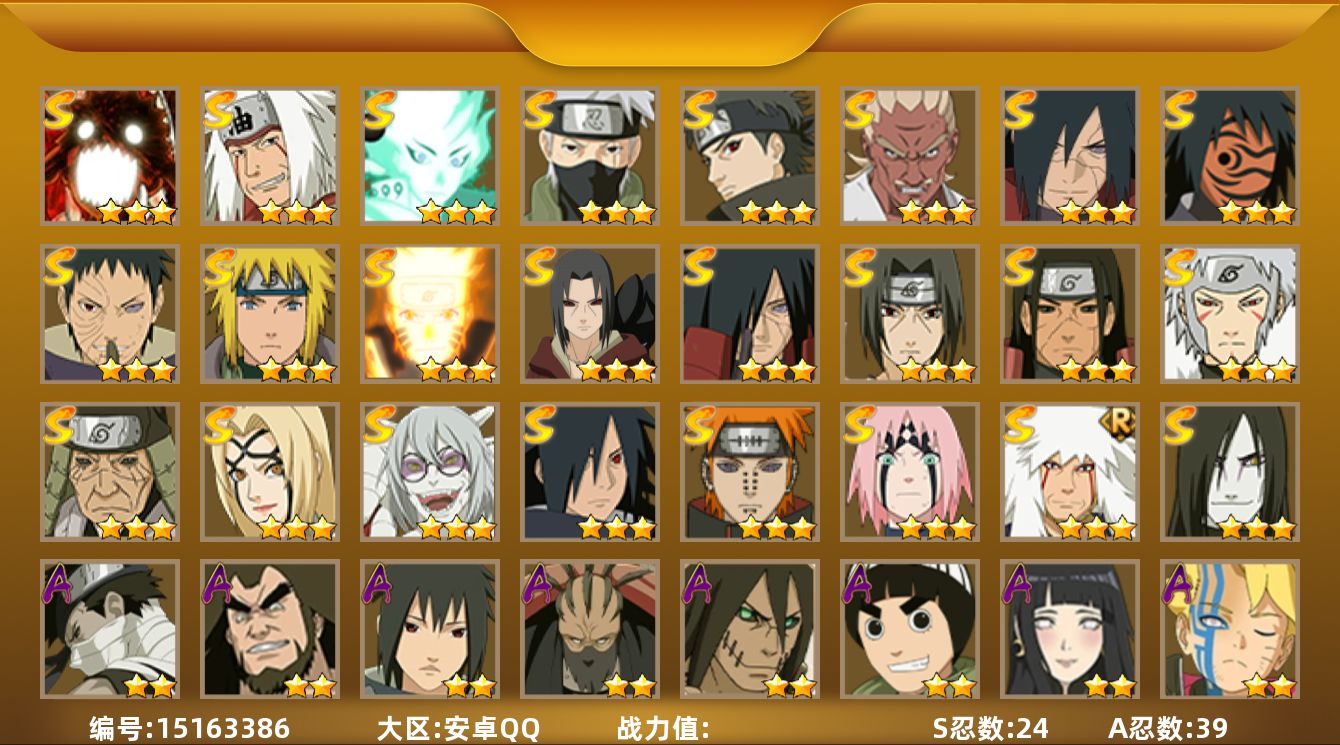Click the dark-skinned elder with the white mustache
The width and height of the screenshot is (1340, 745).
click(x=910, y=156)
